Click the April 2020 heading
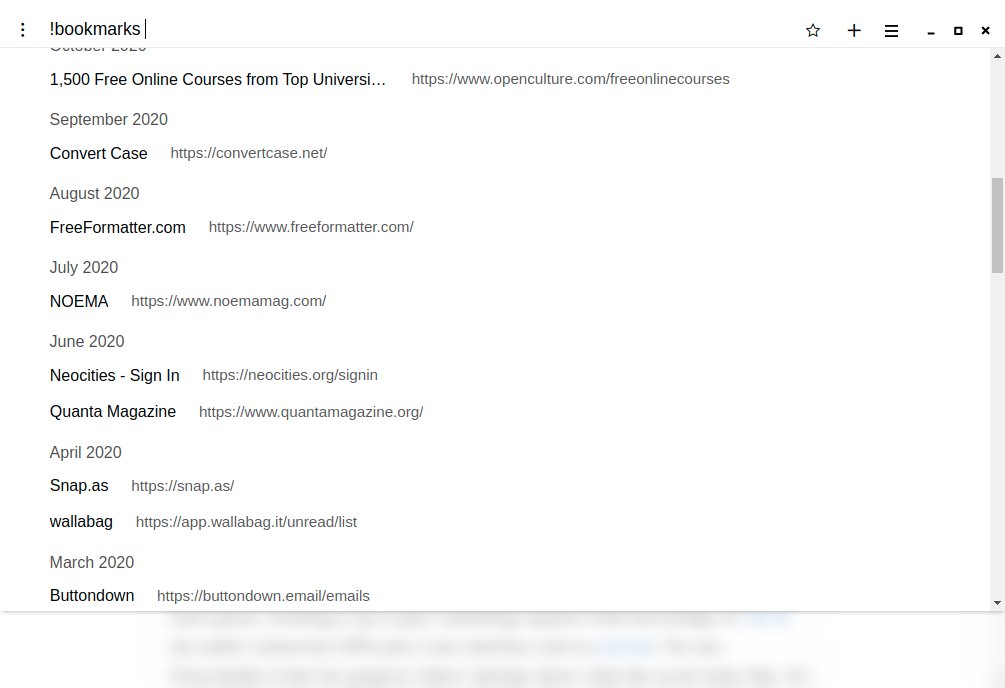The image size is (1005, 688). tap(86, 452)
